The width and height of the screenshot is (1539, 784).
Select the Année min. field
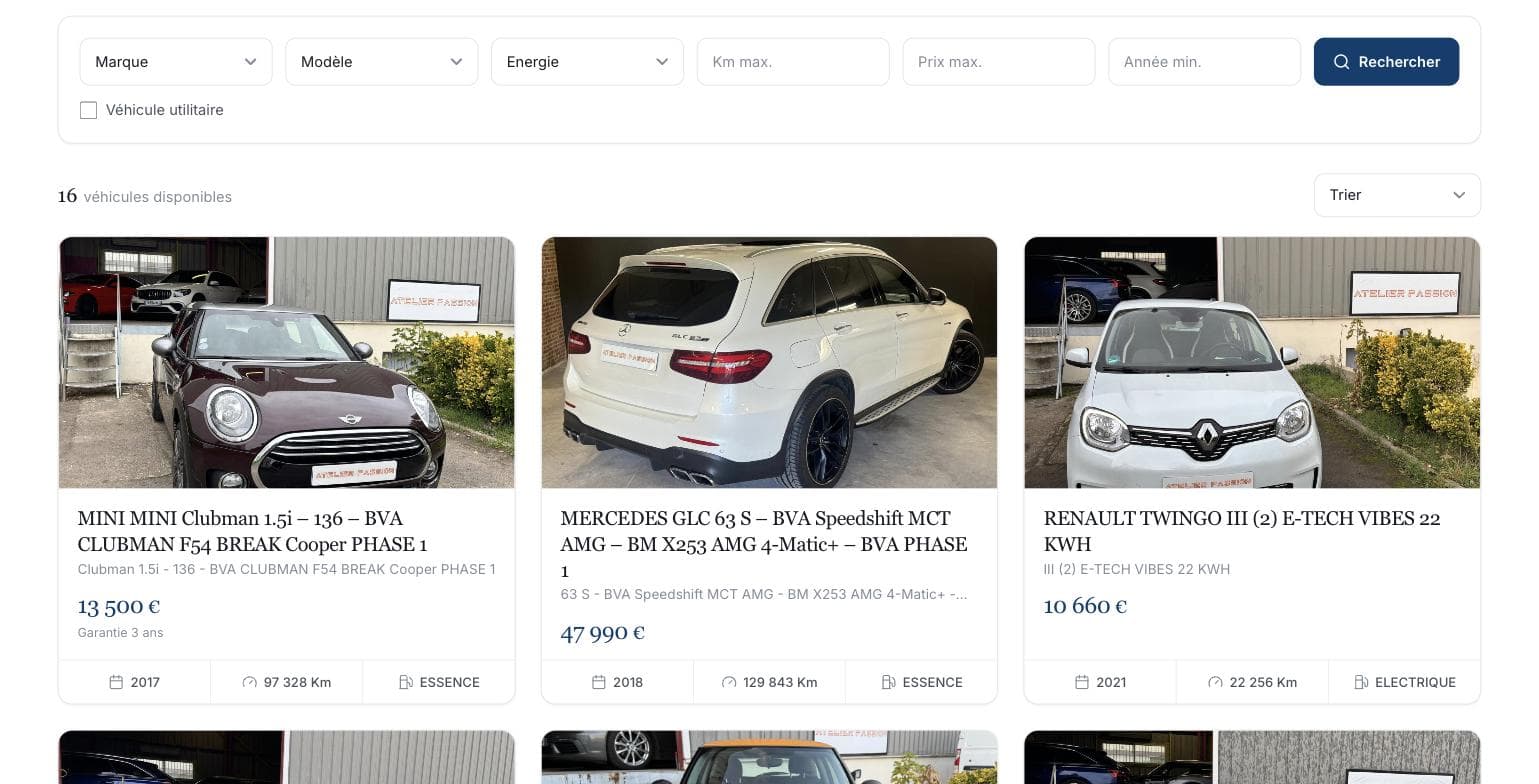tap(1204, 62)
